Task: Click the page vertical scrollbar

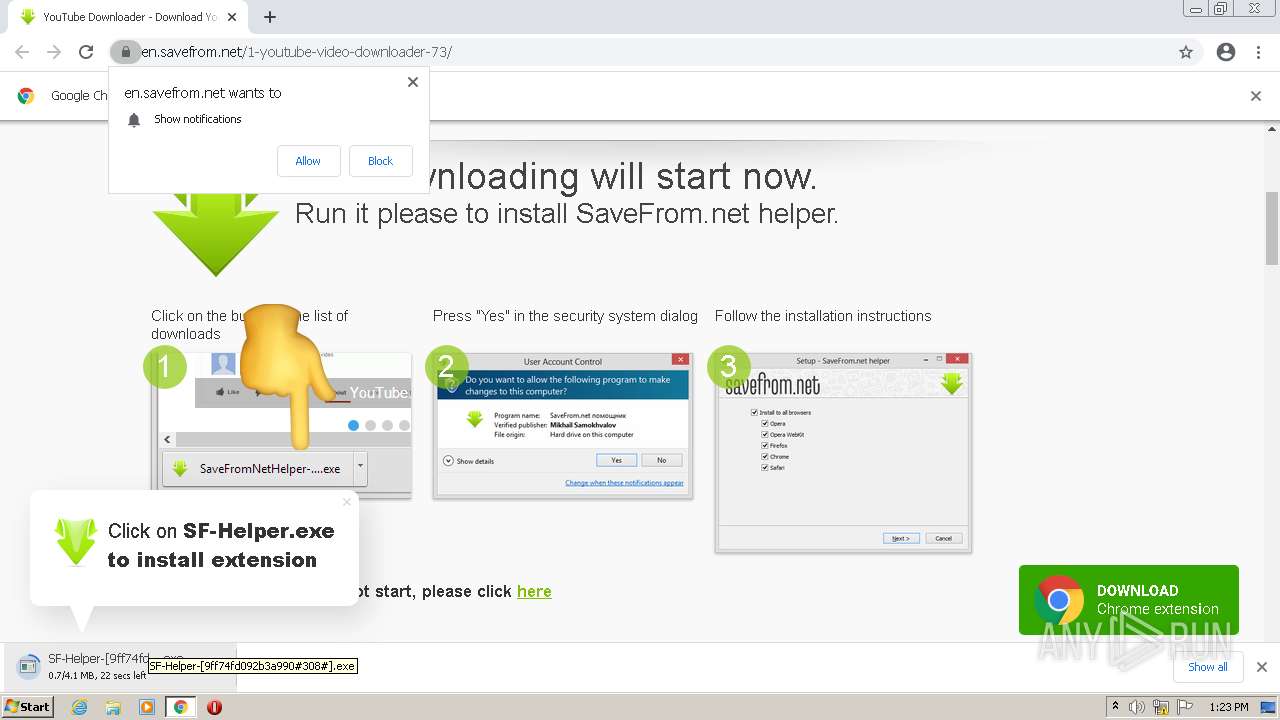Action: tap(1271, 228)
